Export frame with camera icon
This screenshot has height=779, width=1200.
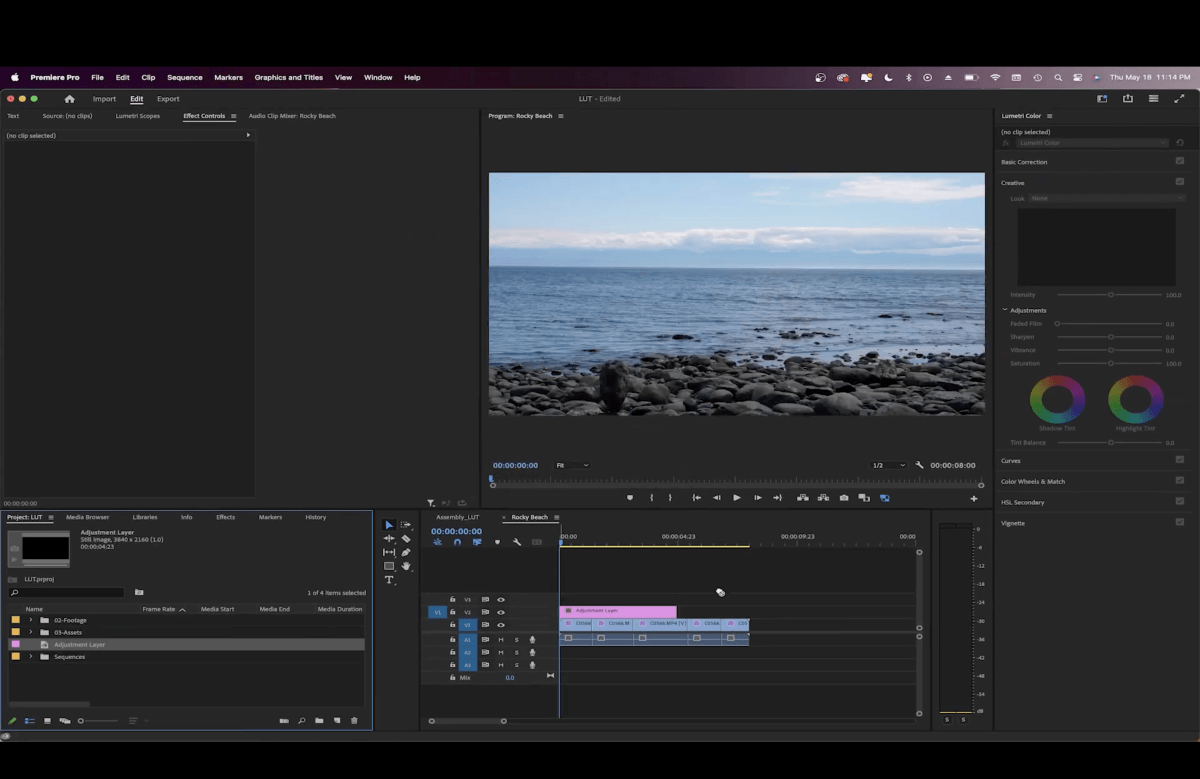[844, 498]
